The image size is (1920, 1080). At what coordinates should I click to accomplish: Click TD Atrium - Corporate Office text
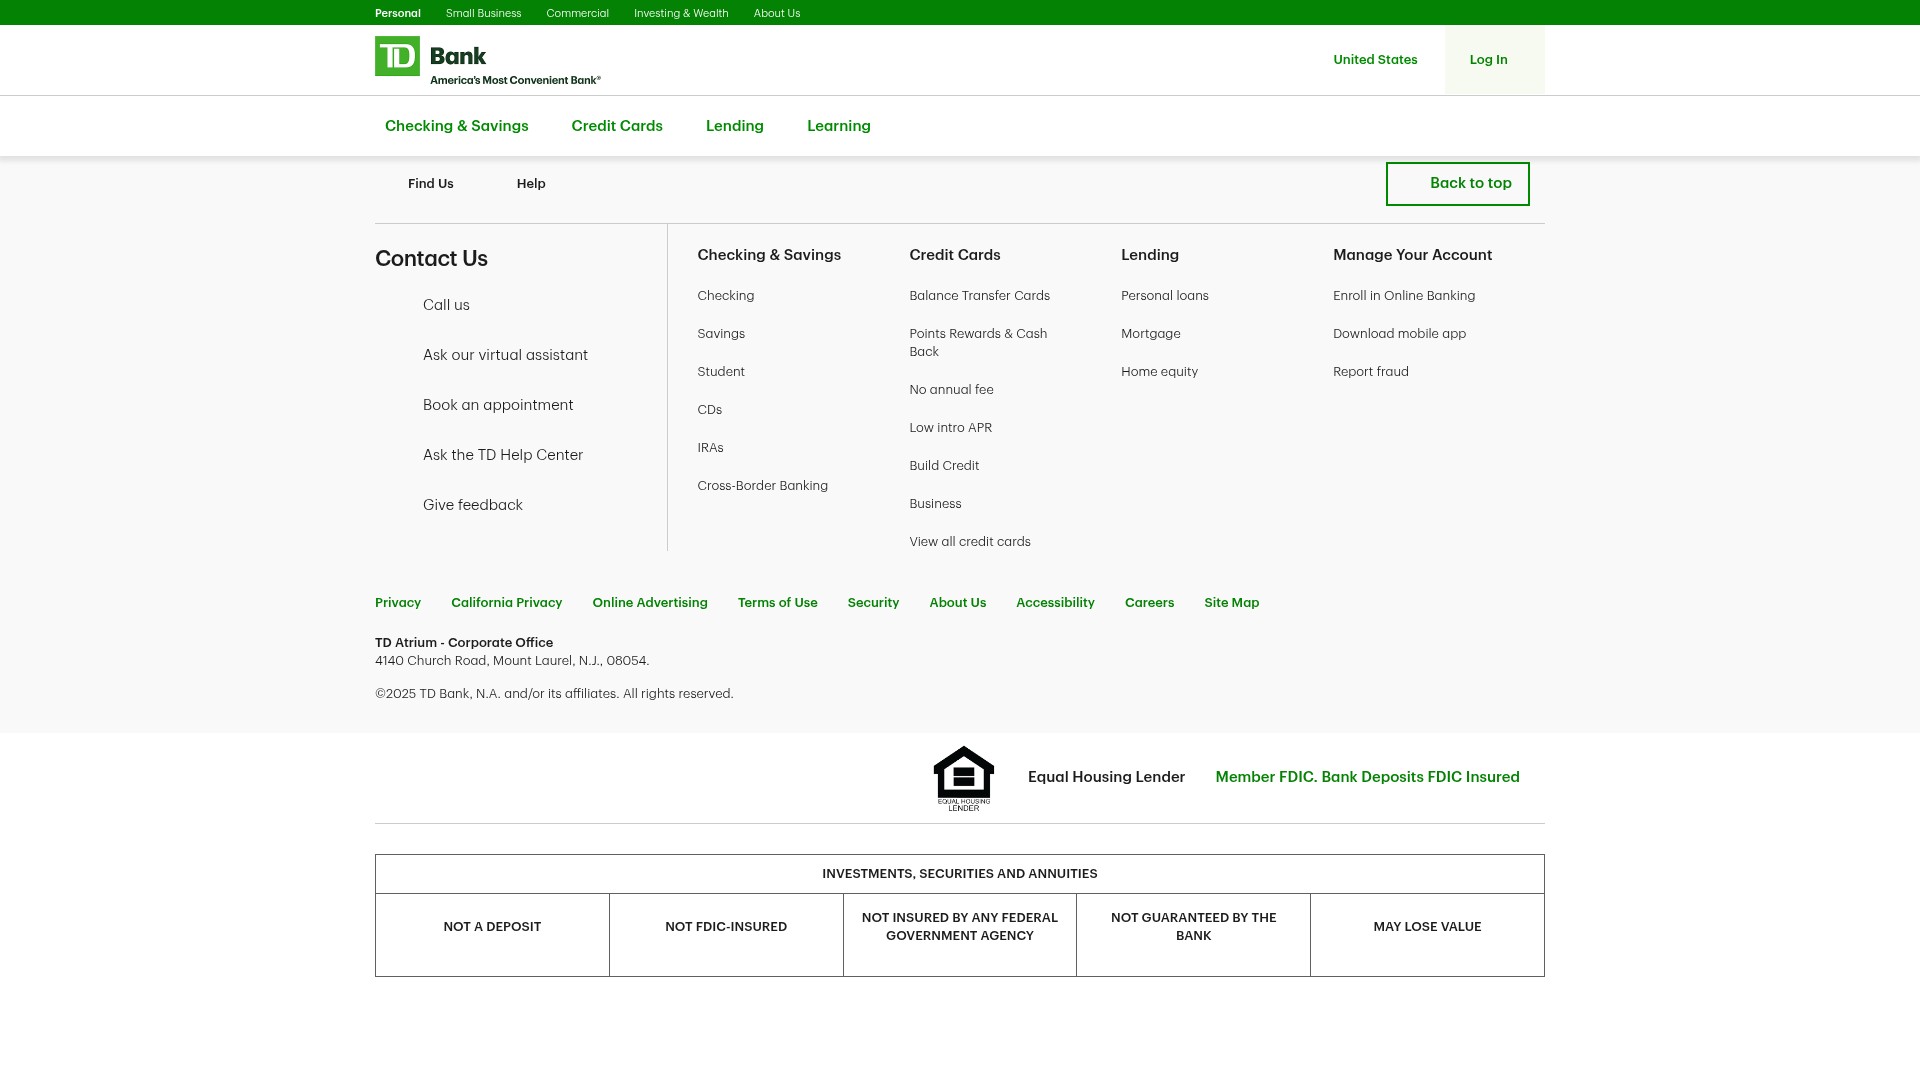(x=464, y=643)
